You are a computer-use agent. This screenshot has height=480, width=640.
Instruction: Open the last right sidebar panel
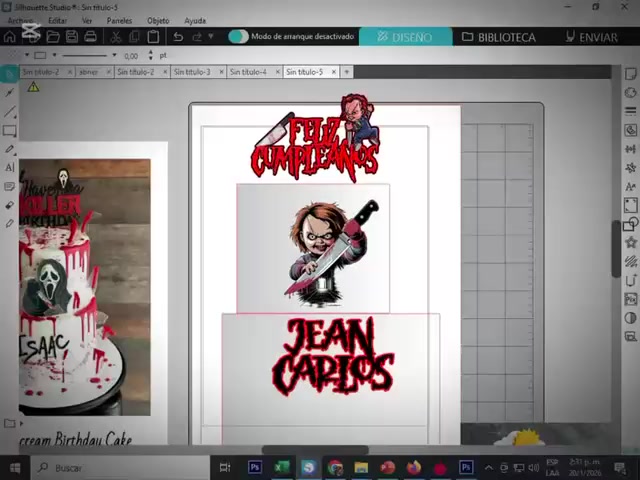coord(631,337)
